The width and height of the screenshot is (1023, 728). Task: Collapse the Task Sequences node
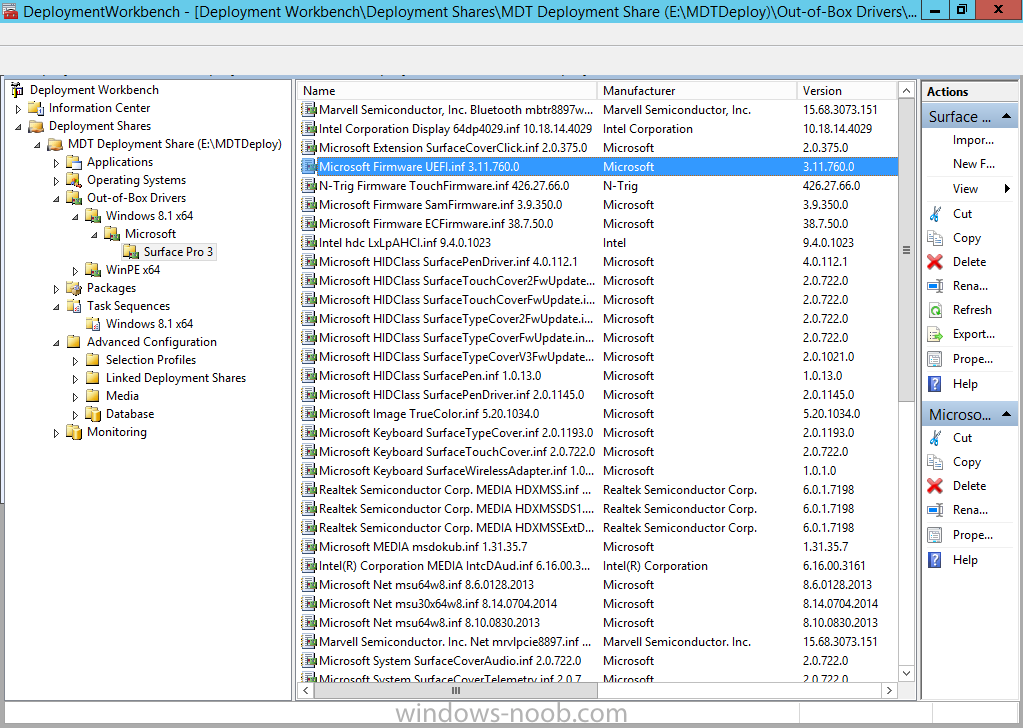[56, 307]
